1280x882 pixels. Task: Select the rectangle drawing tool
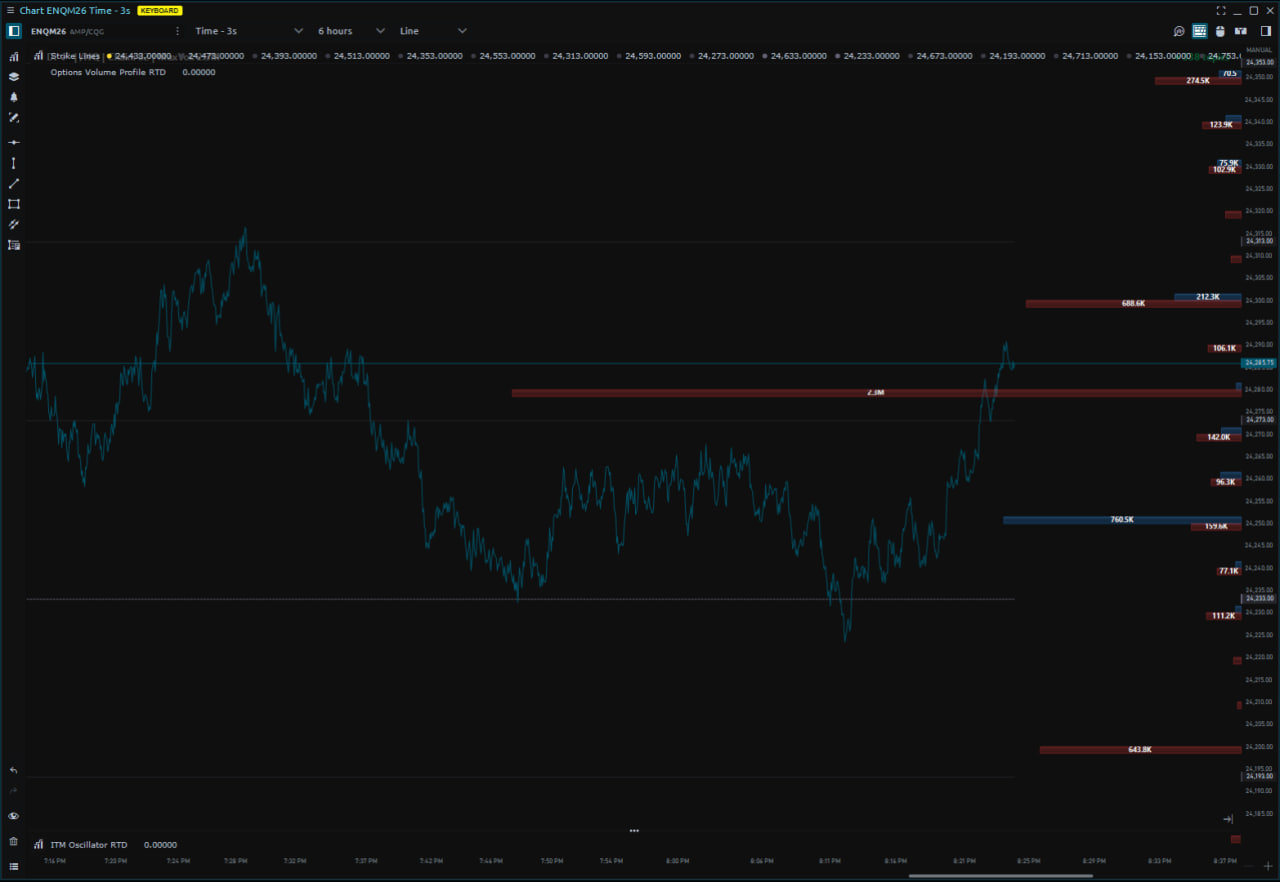[14, 204]
